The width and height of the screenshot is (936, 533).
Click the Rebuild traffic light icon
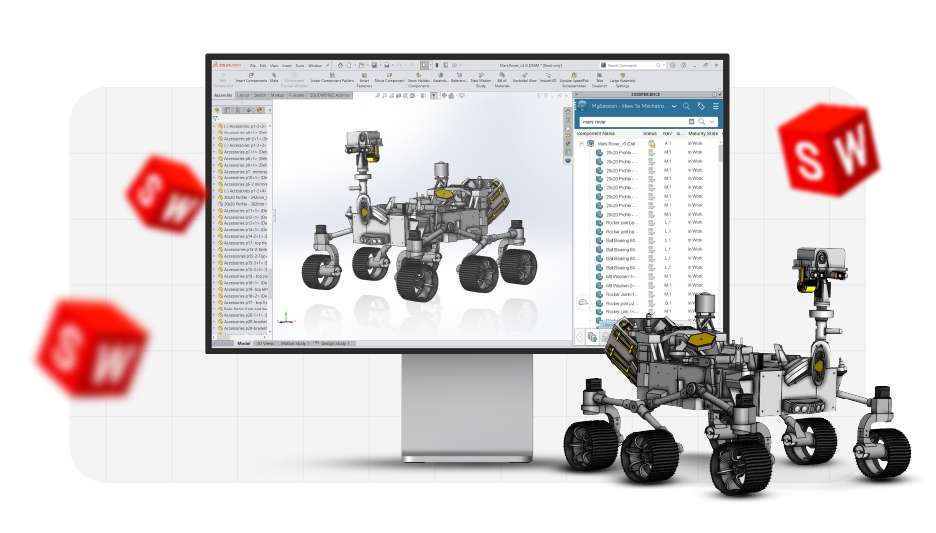(x=437, y=65)
